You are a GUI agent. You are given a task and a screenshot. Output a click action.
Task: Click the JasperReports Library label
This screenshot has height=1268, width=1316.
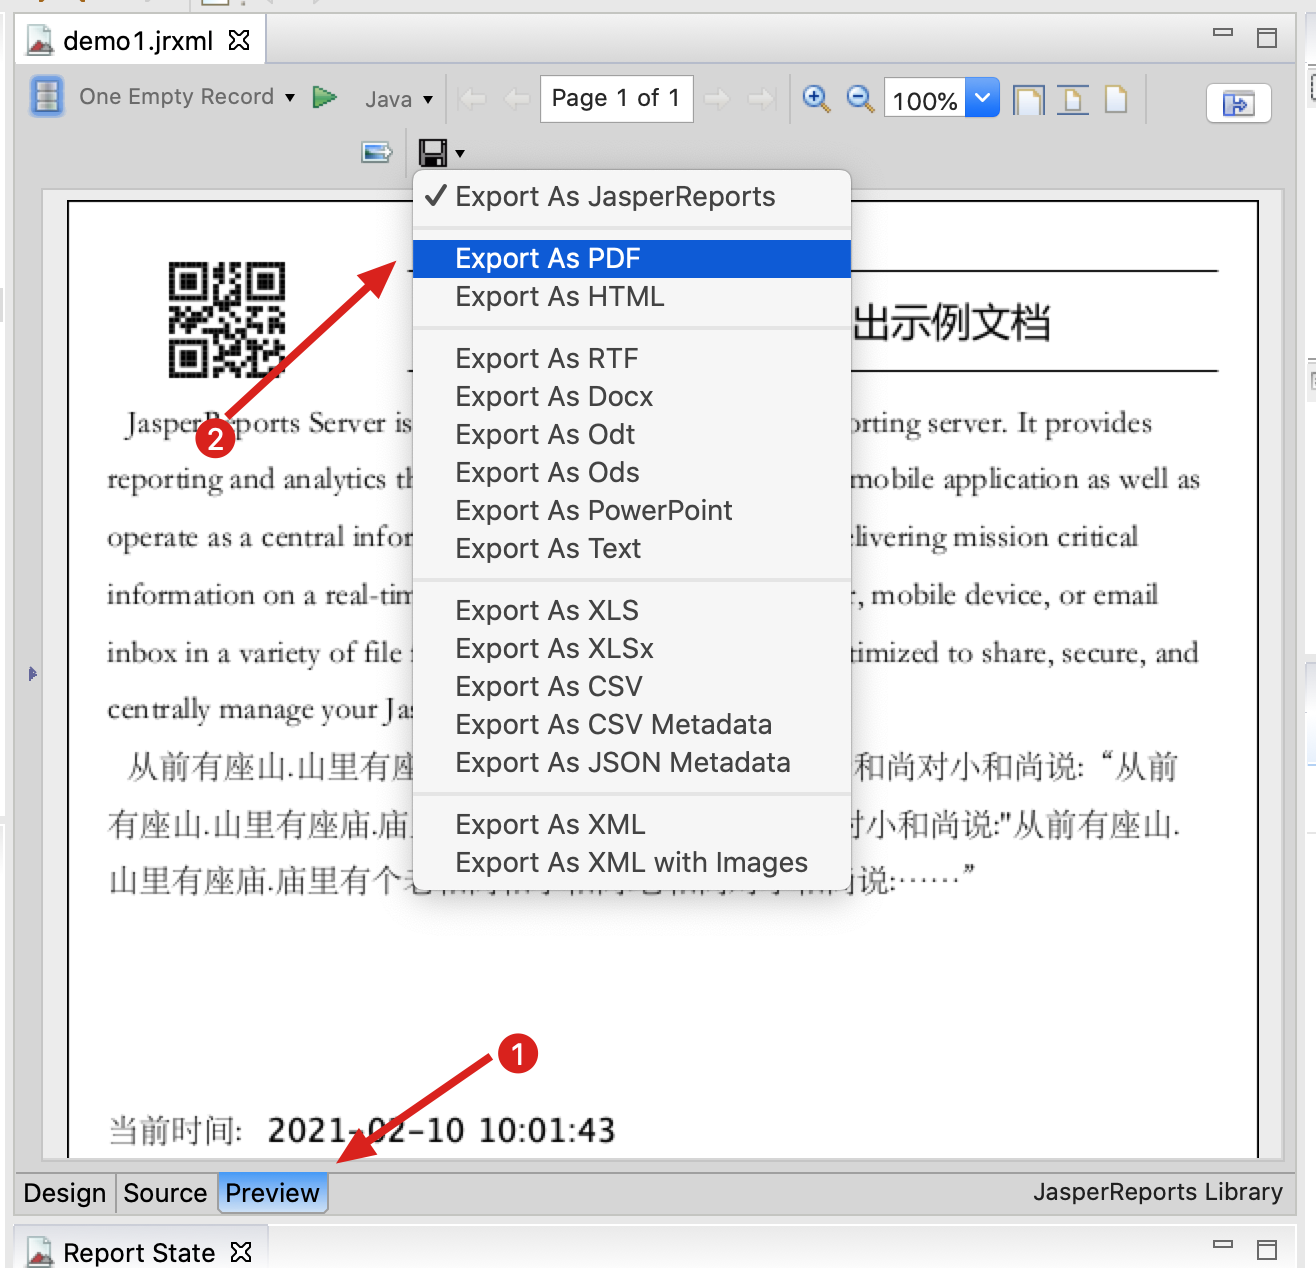pyautogui.click(x=1158, y=1192)
